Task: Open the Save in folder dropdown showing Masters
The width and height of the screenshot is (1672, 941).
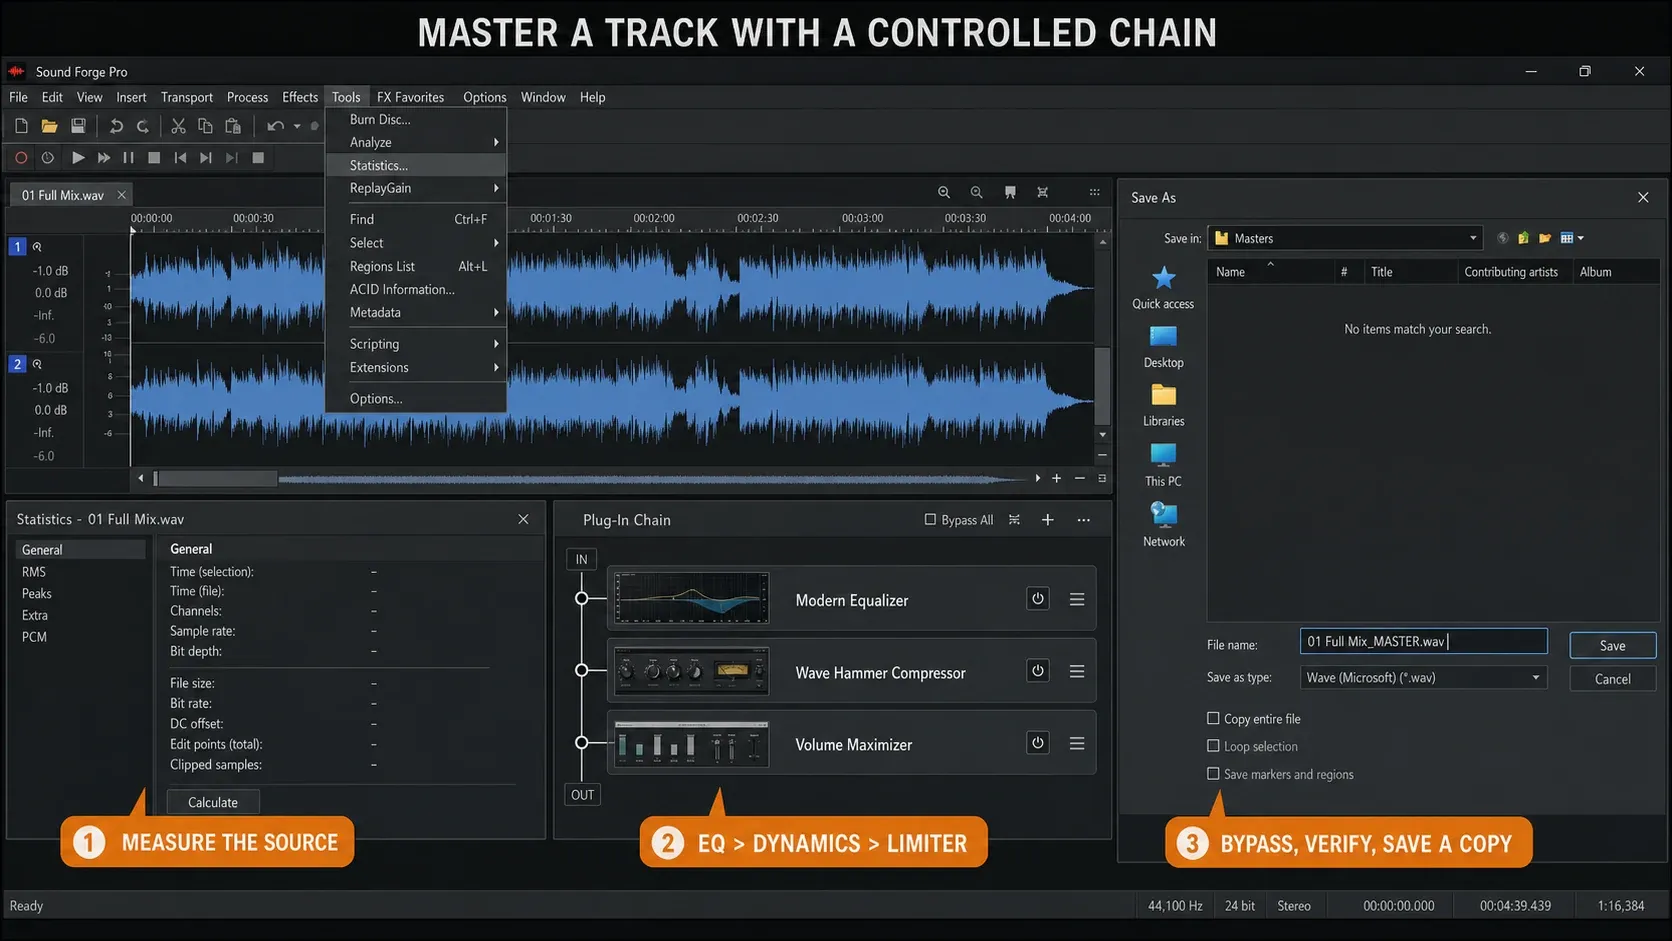Action: [x=1345, y=238]
